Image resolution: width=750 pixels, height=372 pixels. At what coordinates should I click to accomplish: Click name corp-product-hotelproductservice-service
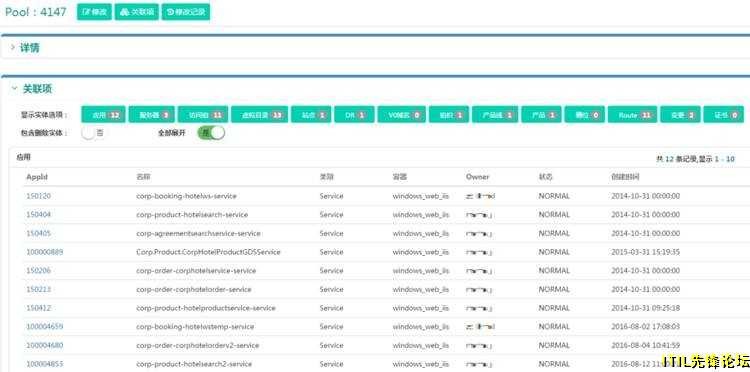pos(206,308)
